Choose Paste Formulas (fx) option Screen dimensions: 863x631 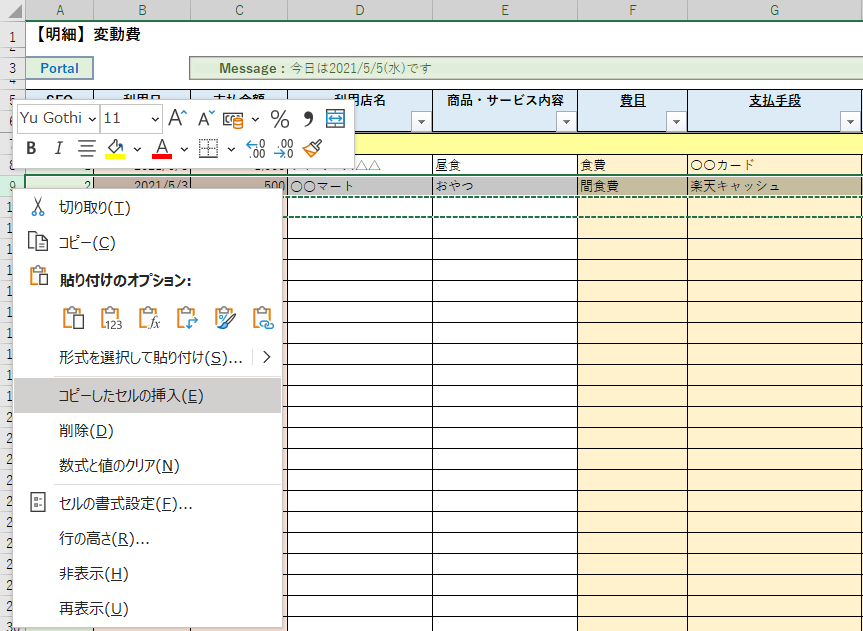tap(149, 318)
